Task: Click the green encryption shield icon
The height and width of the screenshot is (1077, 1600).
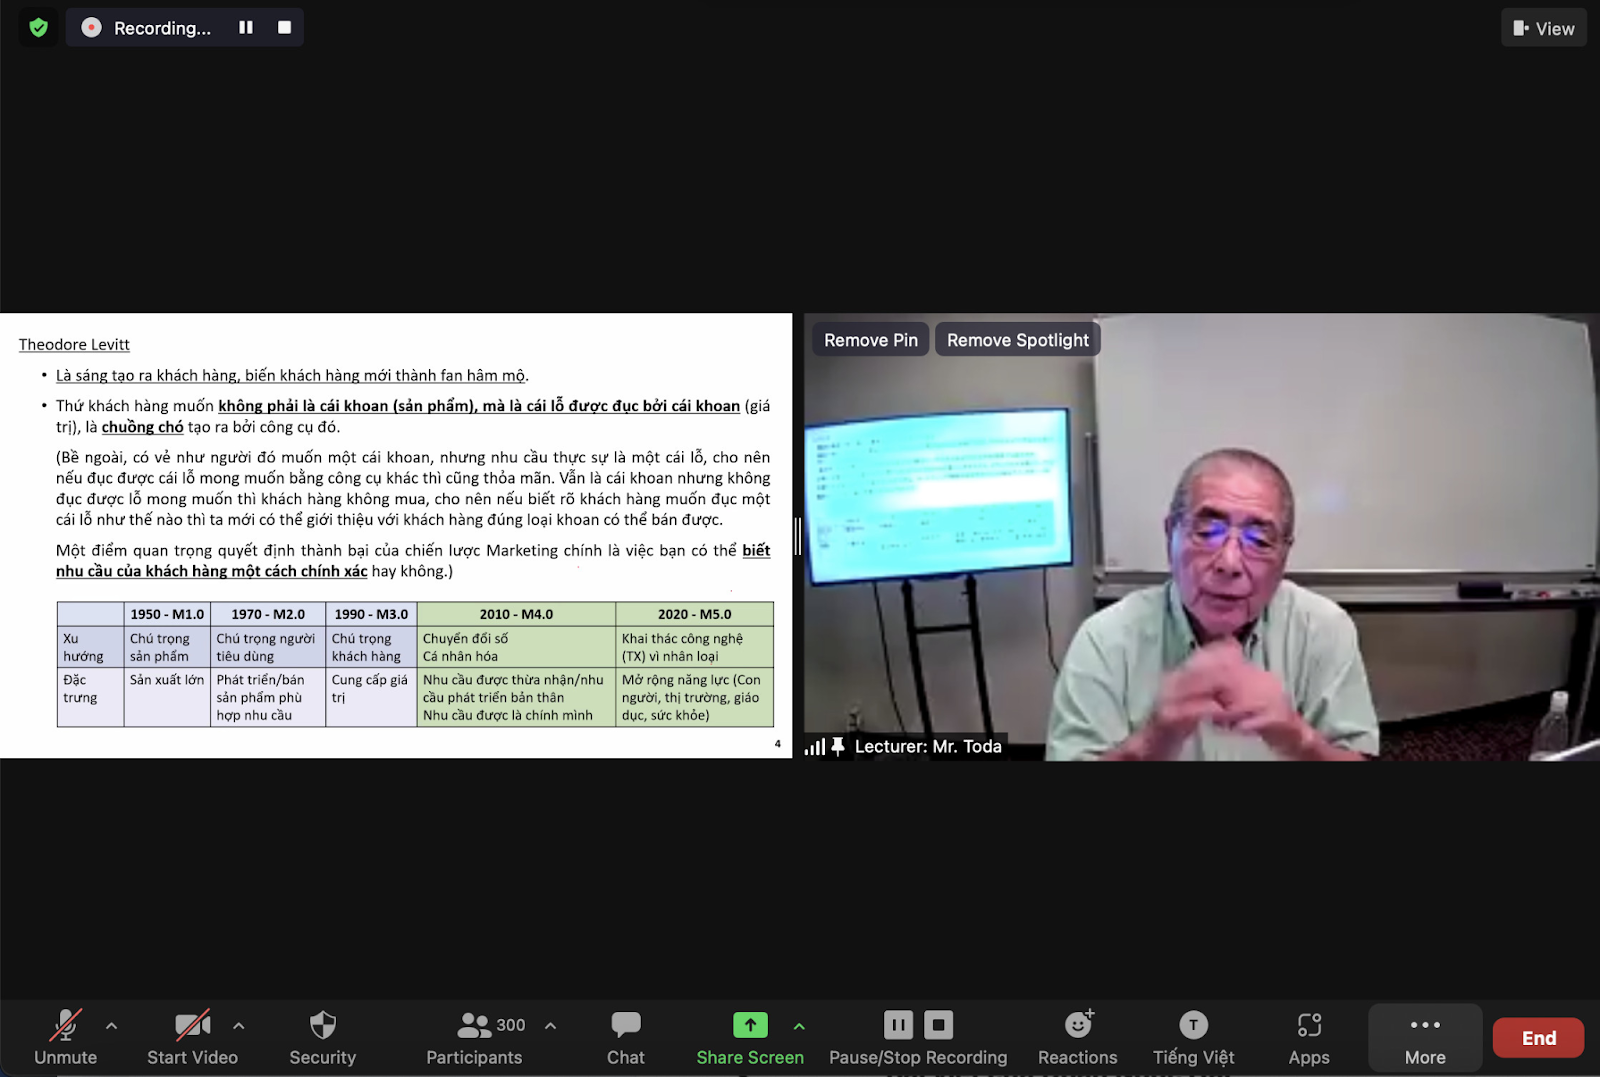Action: click(x=39, y=28)
